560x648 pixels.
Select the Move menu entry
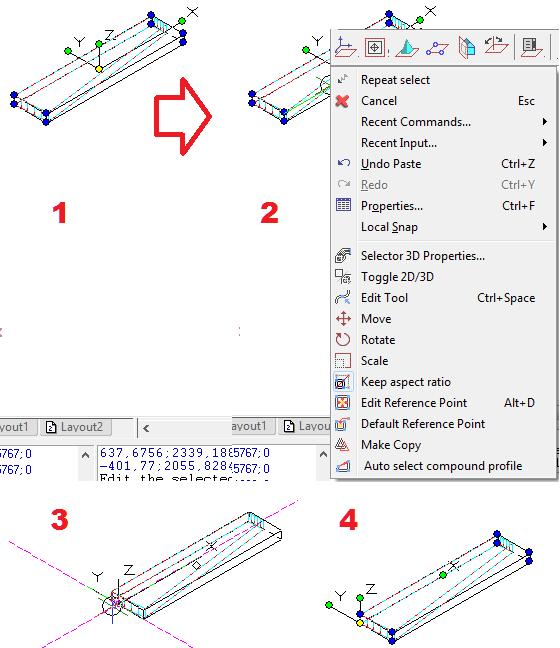point(444,319)
